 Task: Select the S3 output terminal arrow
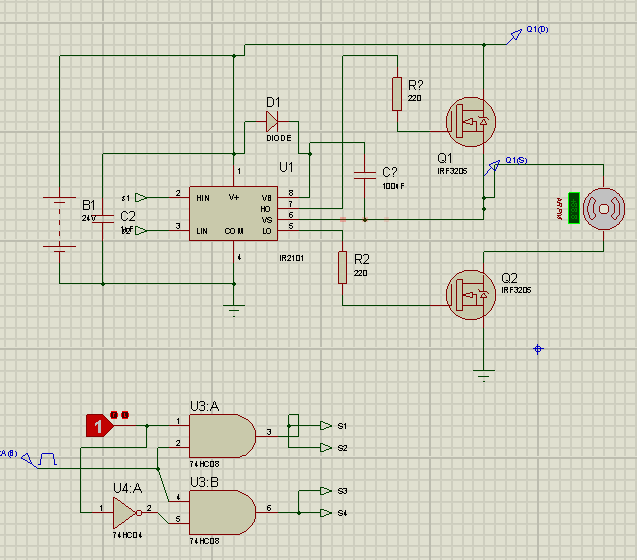tap(326, 491)
